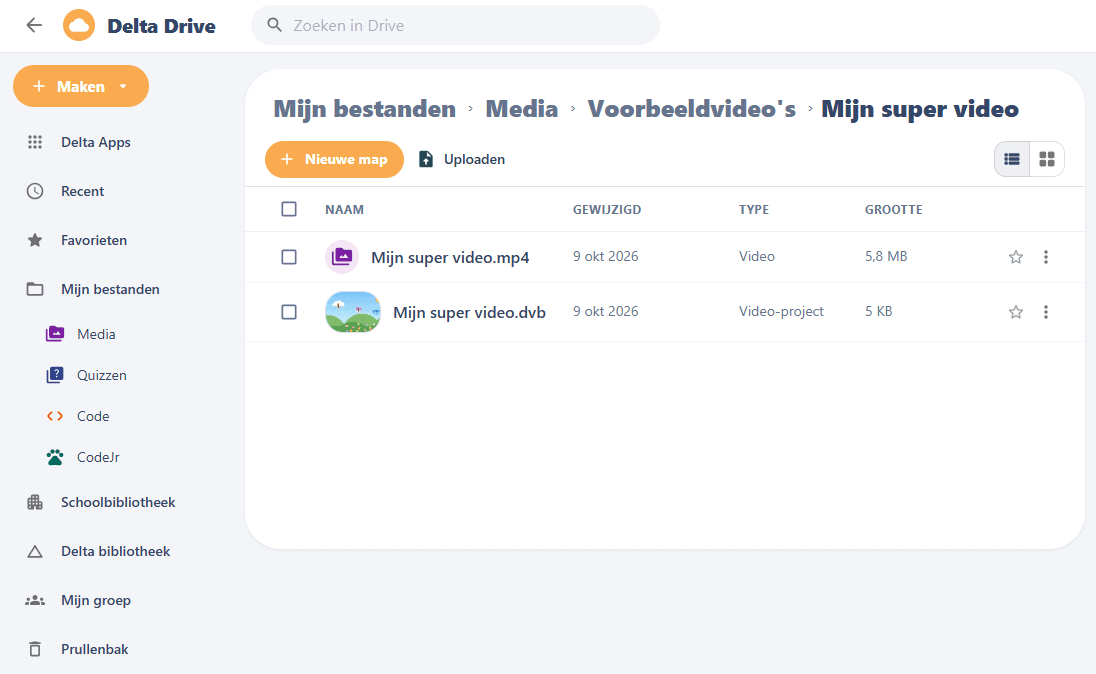The image size is (1096, 674).
Task: Click the Recent clock icon
Action: [x=35, y=191]
